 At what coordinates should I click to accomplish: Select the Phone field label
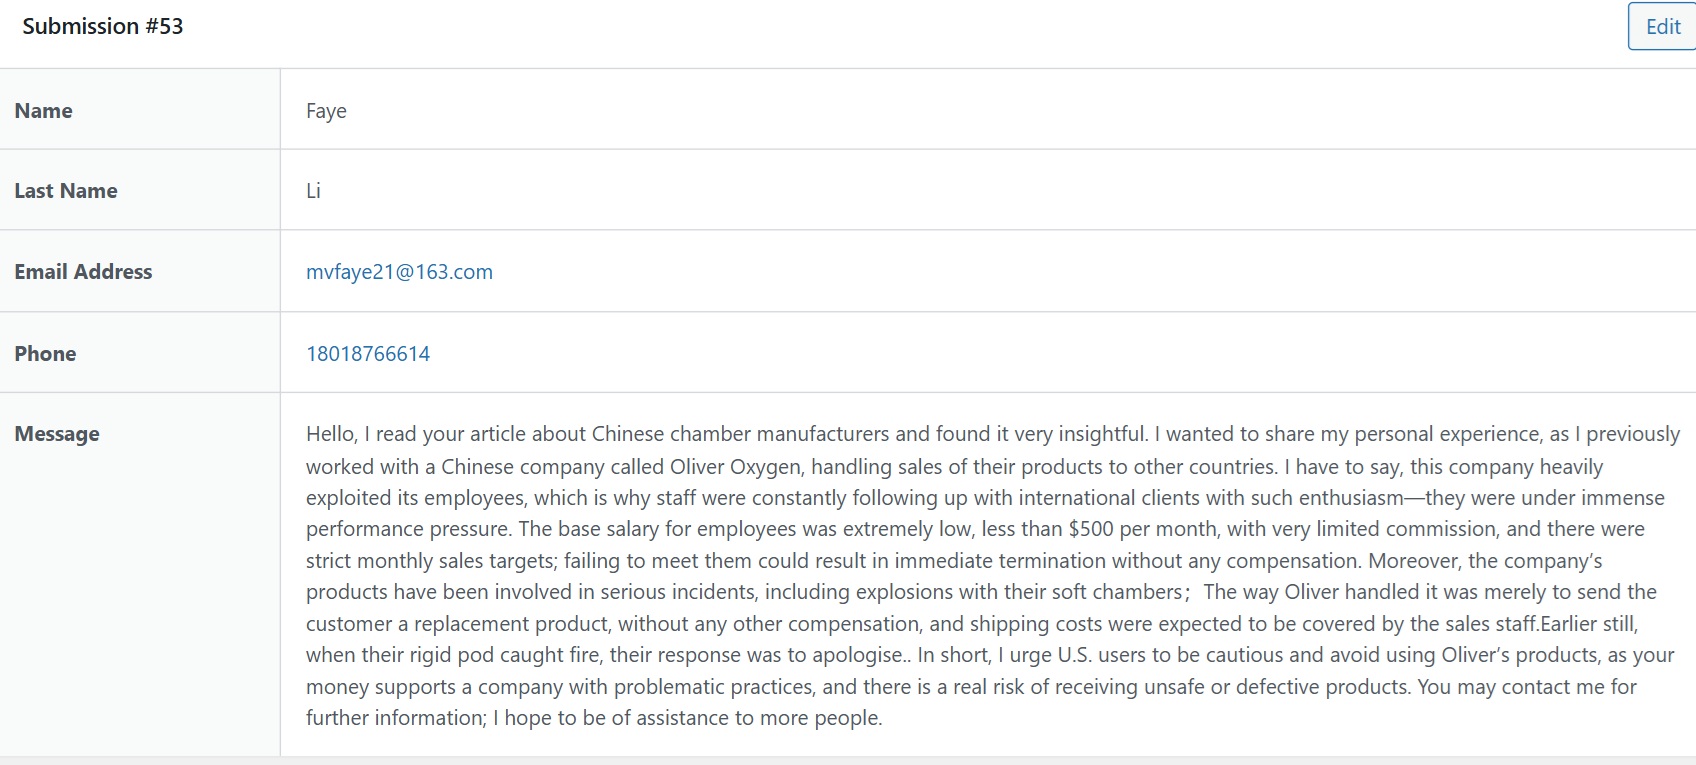(45, 354)
